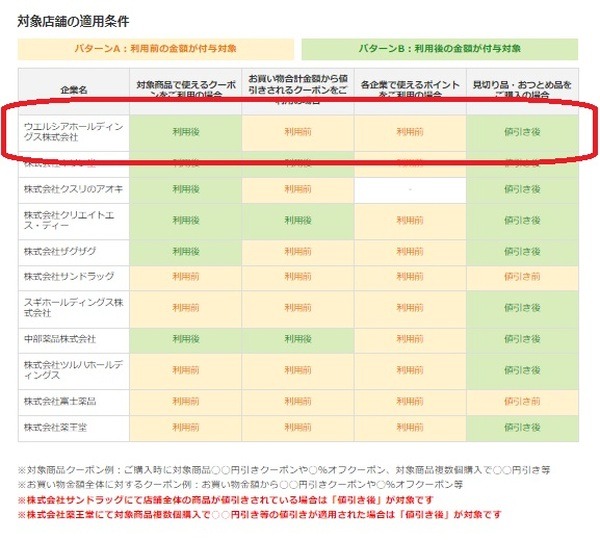Click ツルハホールディングス row's 利用前 product coupon cell
This screenshot has height=540, width=600.
pos(186,370)
